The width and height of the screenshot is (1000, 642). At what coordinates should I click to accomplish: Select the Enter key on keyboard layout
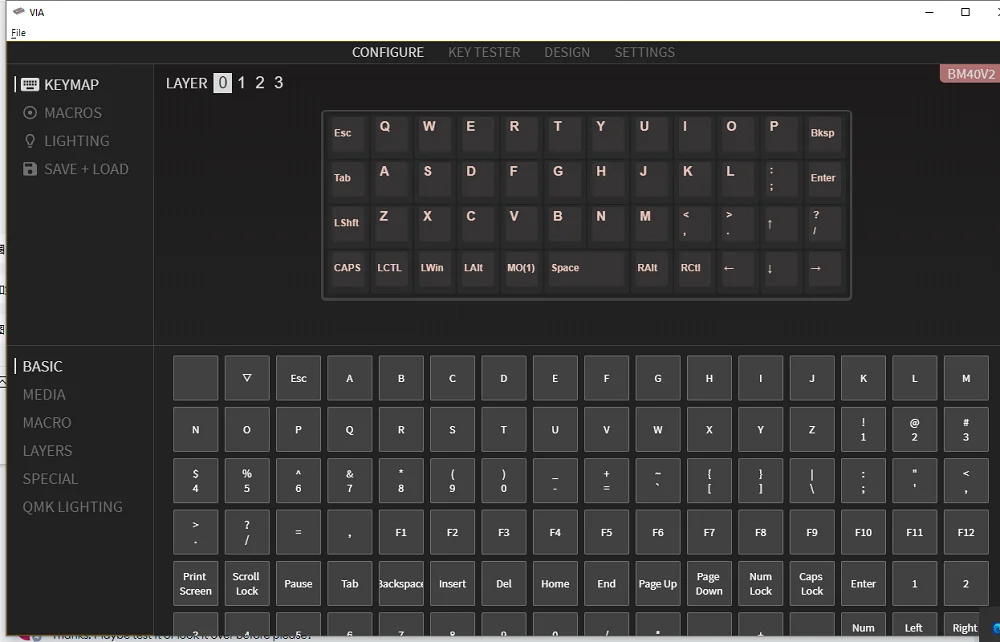(x=823, y=178)
